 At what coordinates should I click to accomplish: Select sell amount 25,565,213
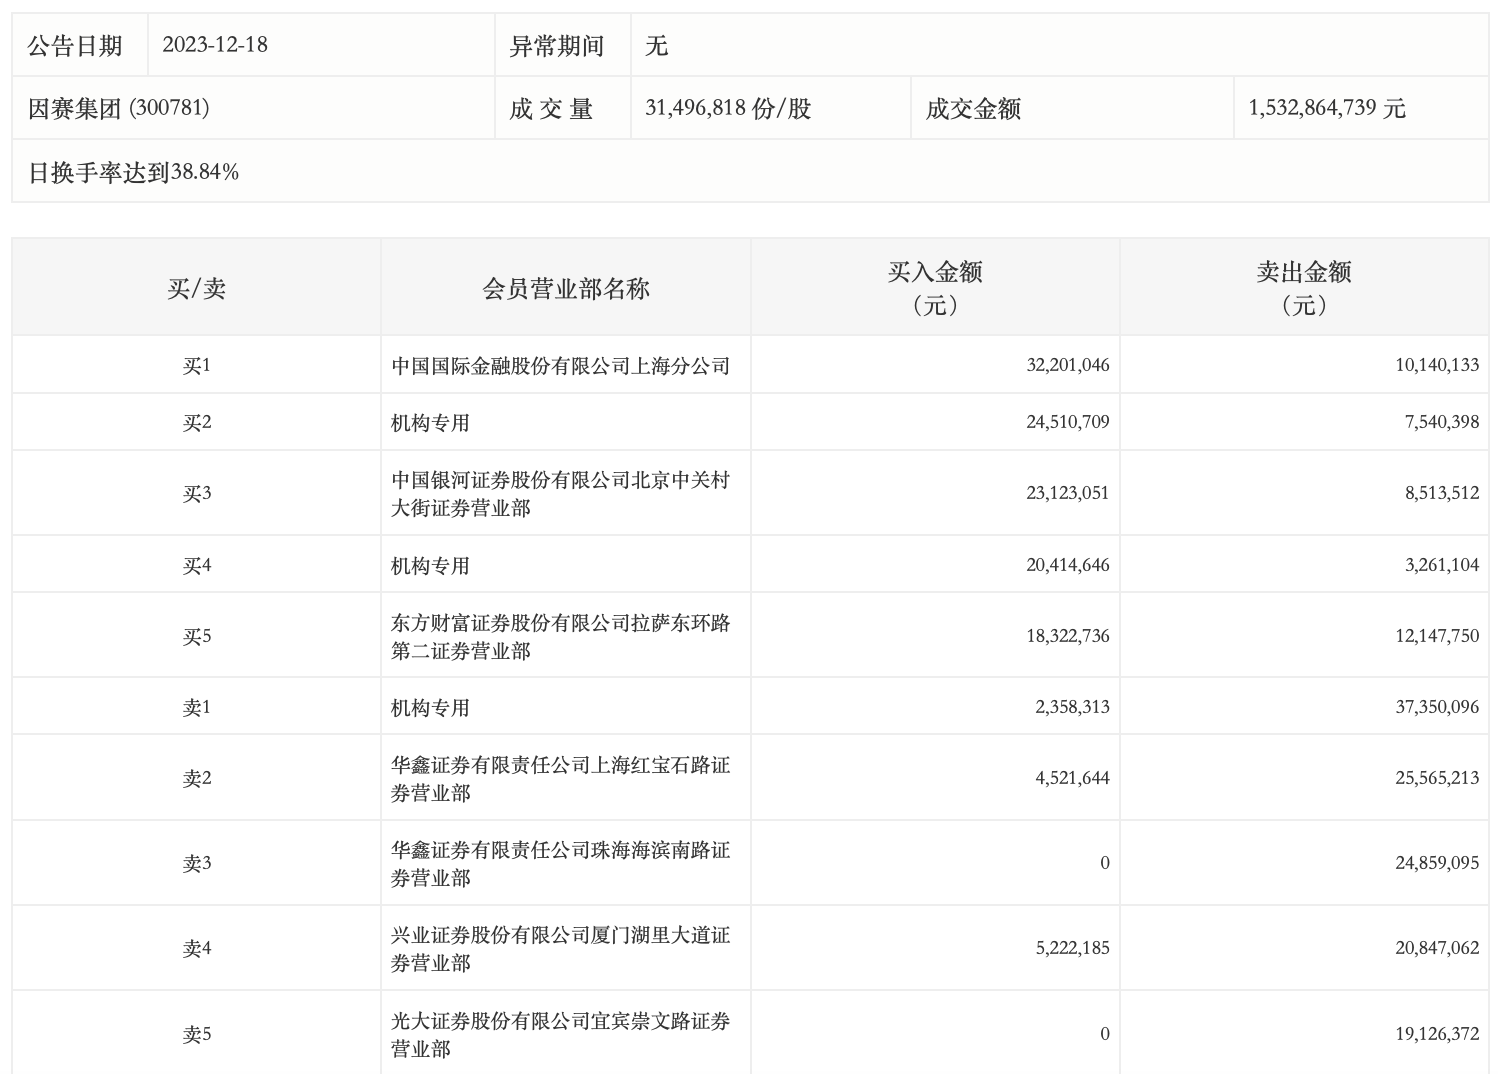point(1437,778)
